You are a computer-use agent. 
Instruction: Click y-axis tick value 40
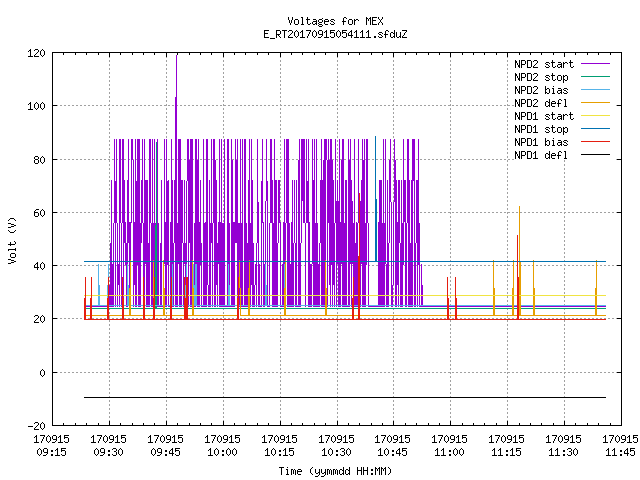39,266
